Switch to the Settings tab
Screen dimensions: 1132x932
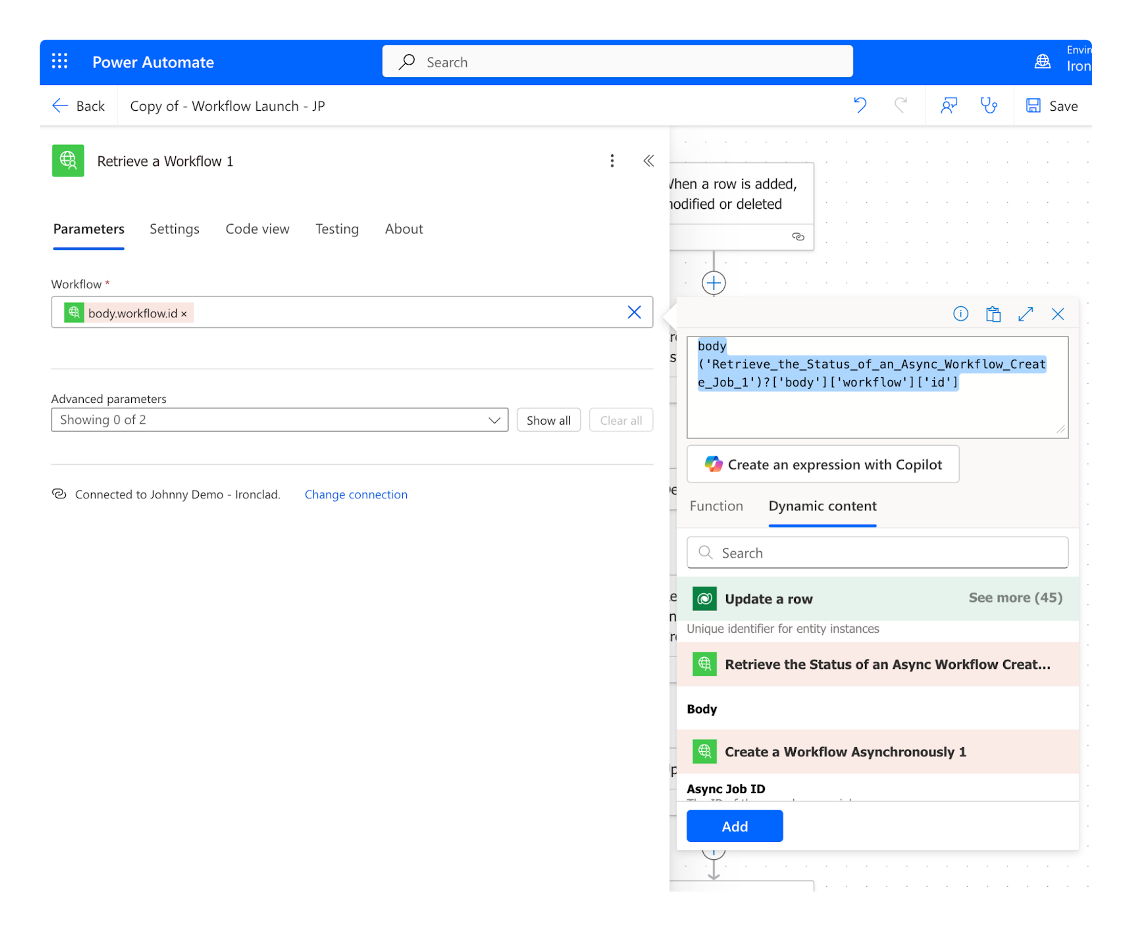pyautogui.click(x=174, y=229)
